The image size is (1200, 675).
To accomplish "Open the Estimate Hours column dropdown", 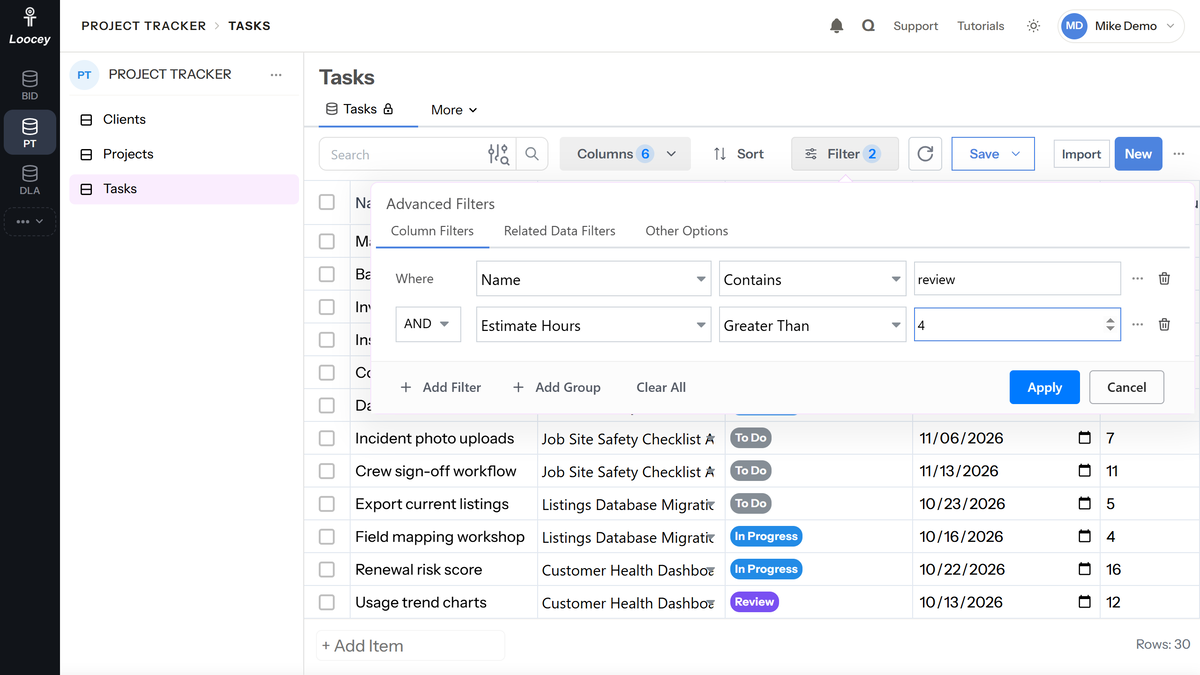I will pyautogui.click(x=594, y=325).
